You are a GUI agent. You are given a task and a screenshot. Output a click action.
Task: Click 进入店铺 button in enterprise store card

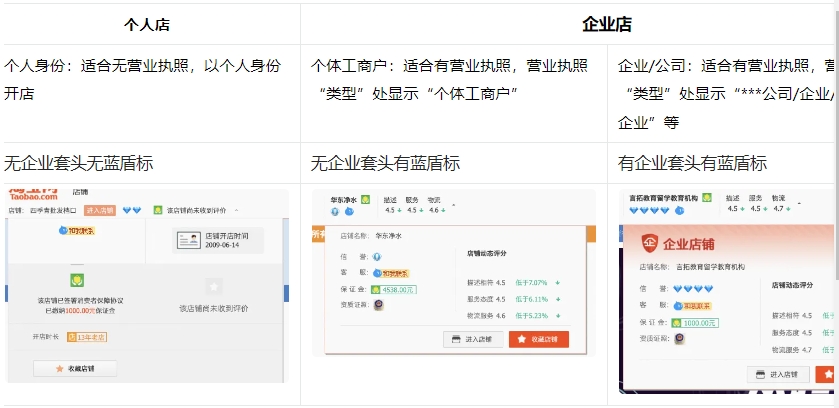778,375
